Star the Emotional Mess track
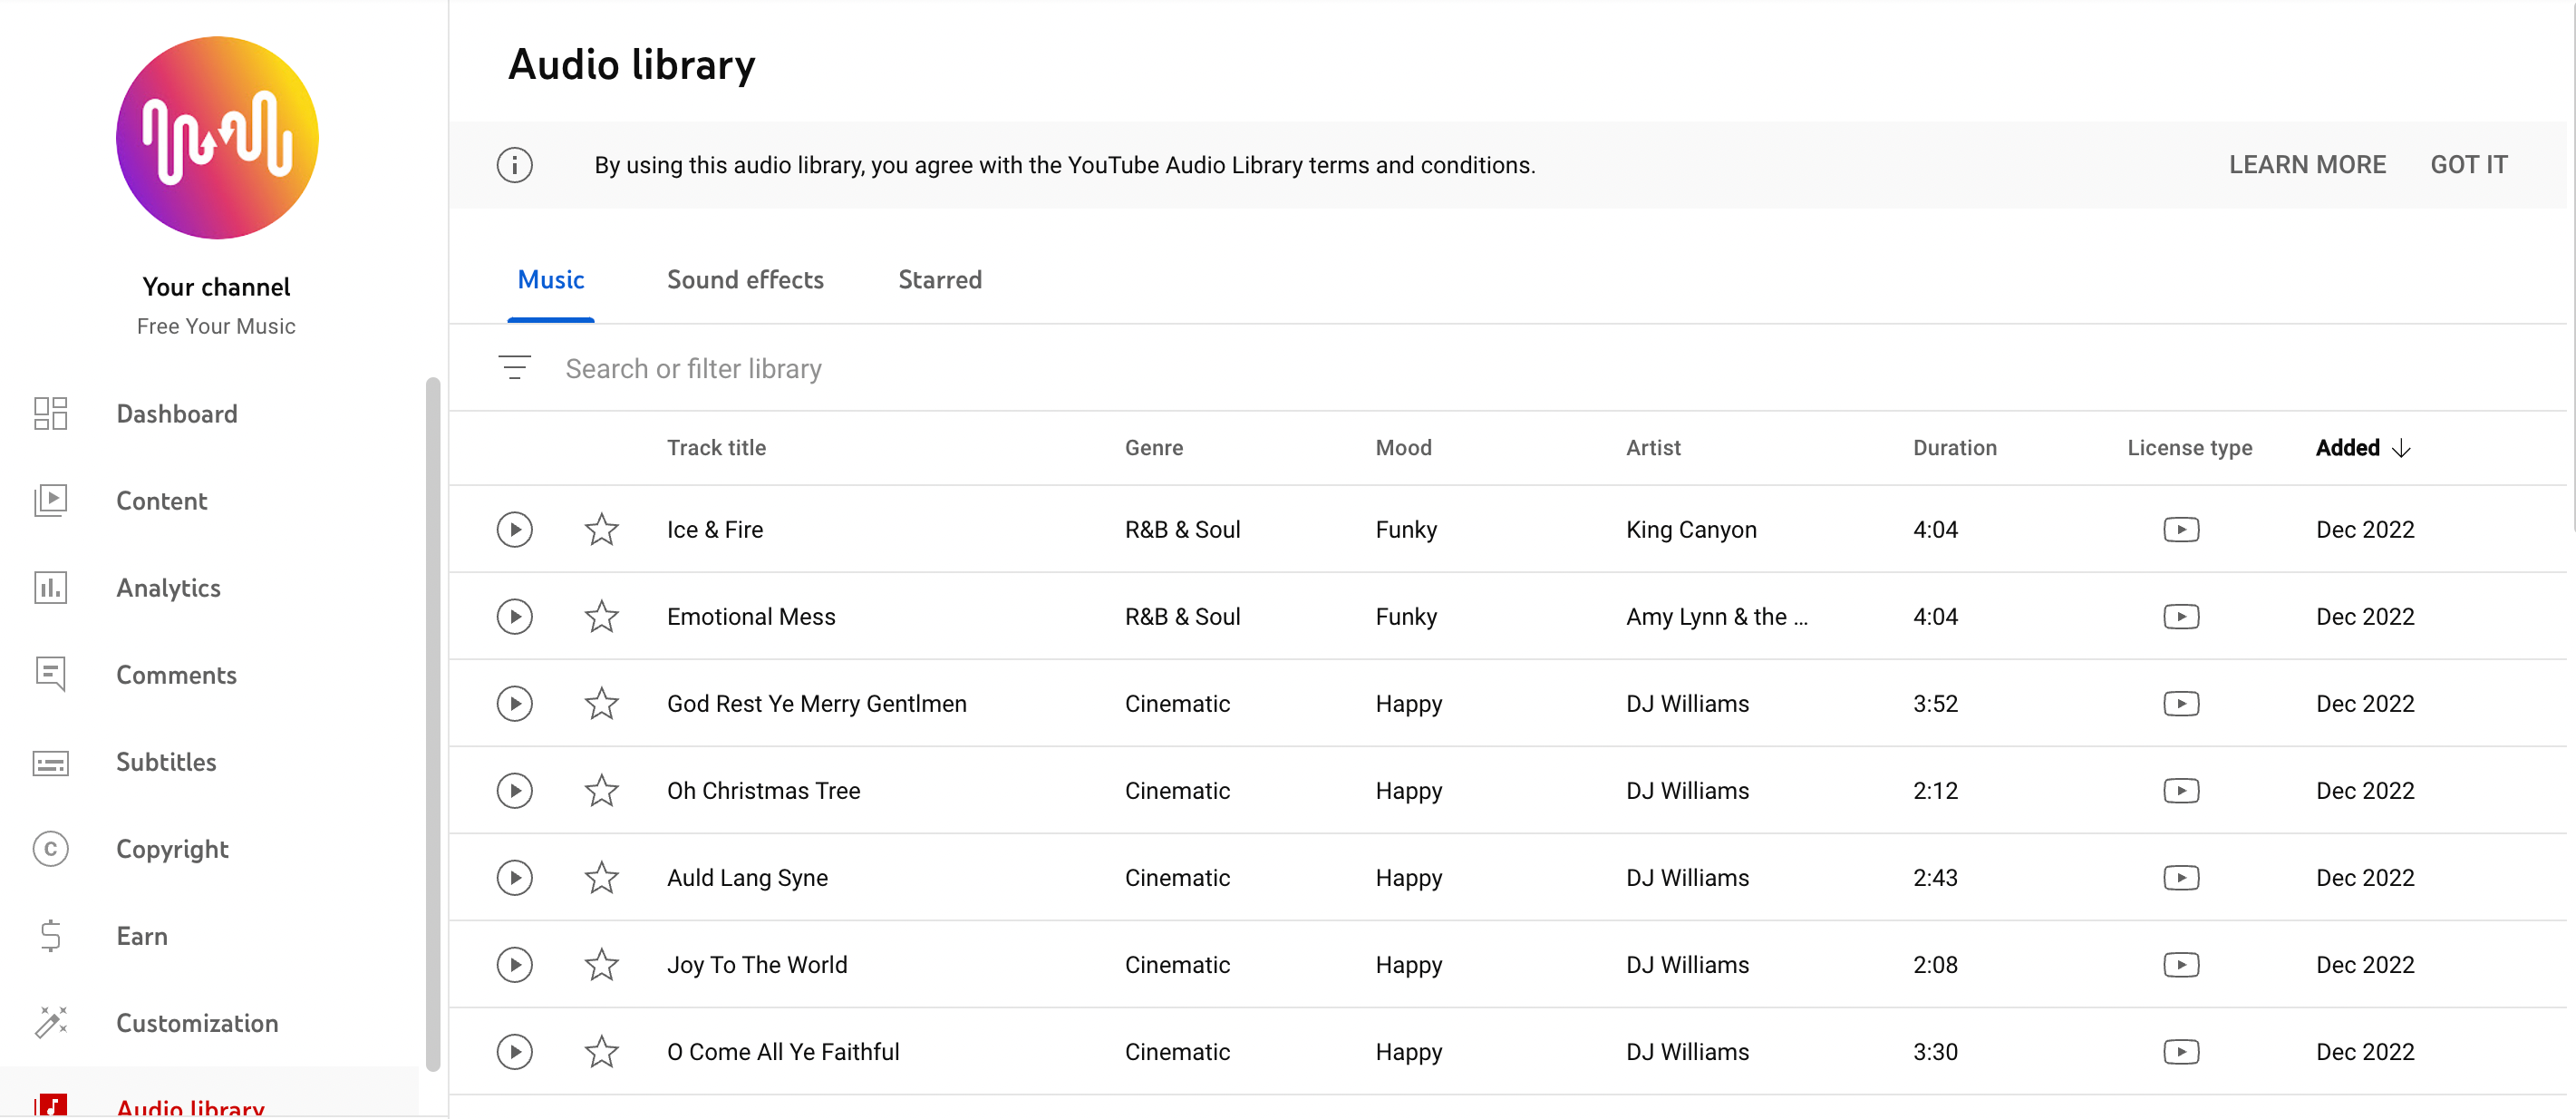This screenshot has height=1119, width=2576. (601, 616)
